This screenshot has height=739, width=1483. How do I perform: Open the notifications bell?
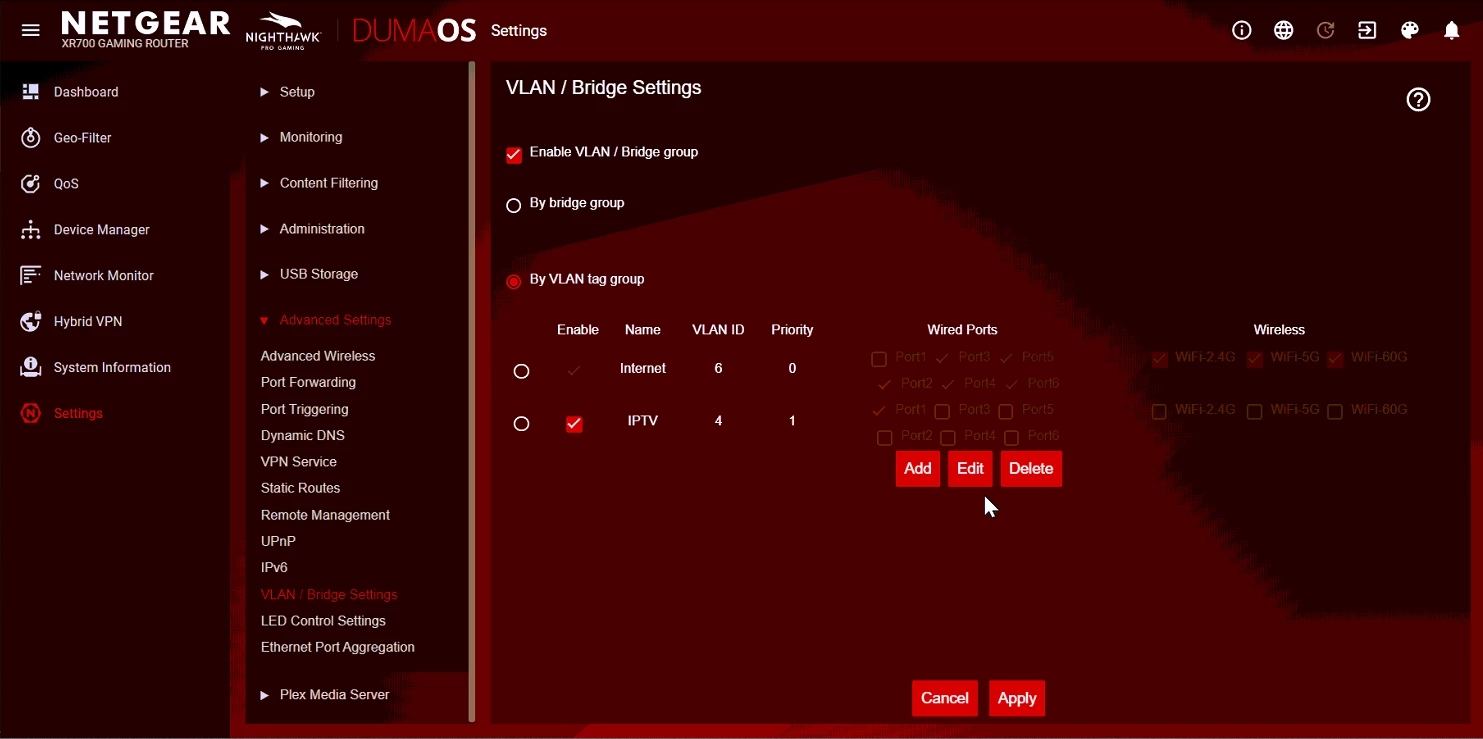[x=1452, y=30]
